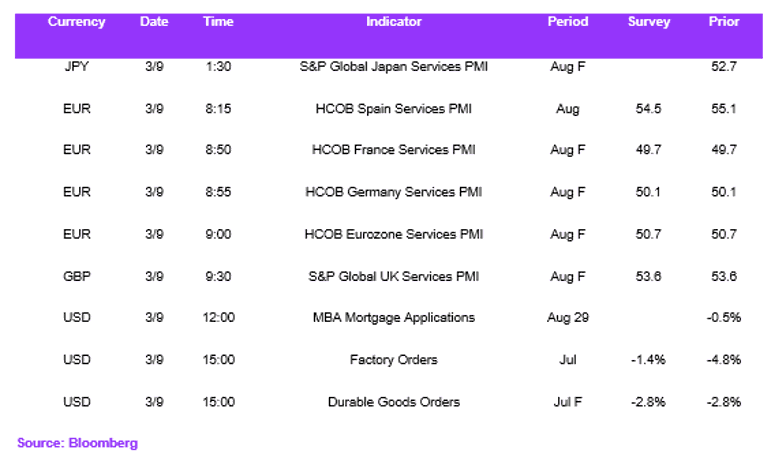Click the Indicator column header
Screen dimensions: 770x461
[x=393, y=22]
